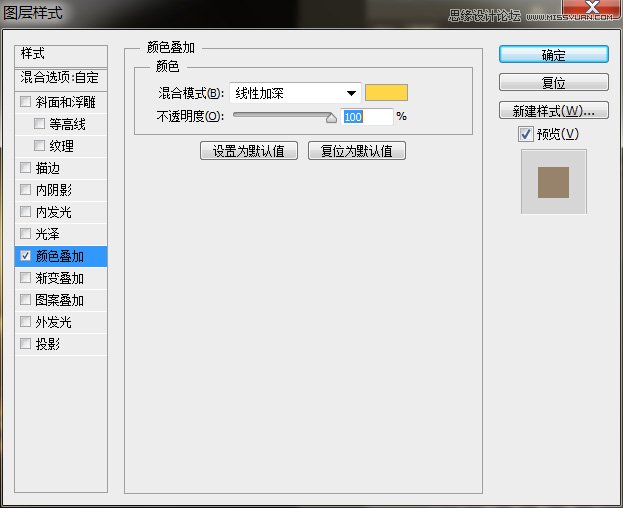Click the 复位 button
The height and width of the screenshot is (508, 623).
pyautogui.click(x=553, y=83)
